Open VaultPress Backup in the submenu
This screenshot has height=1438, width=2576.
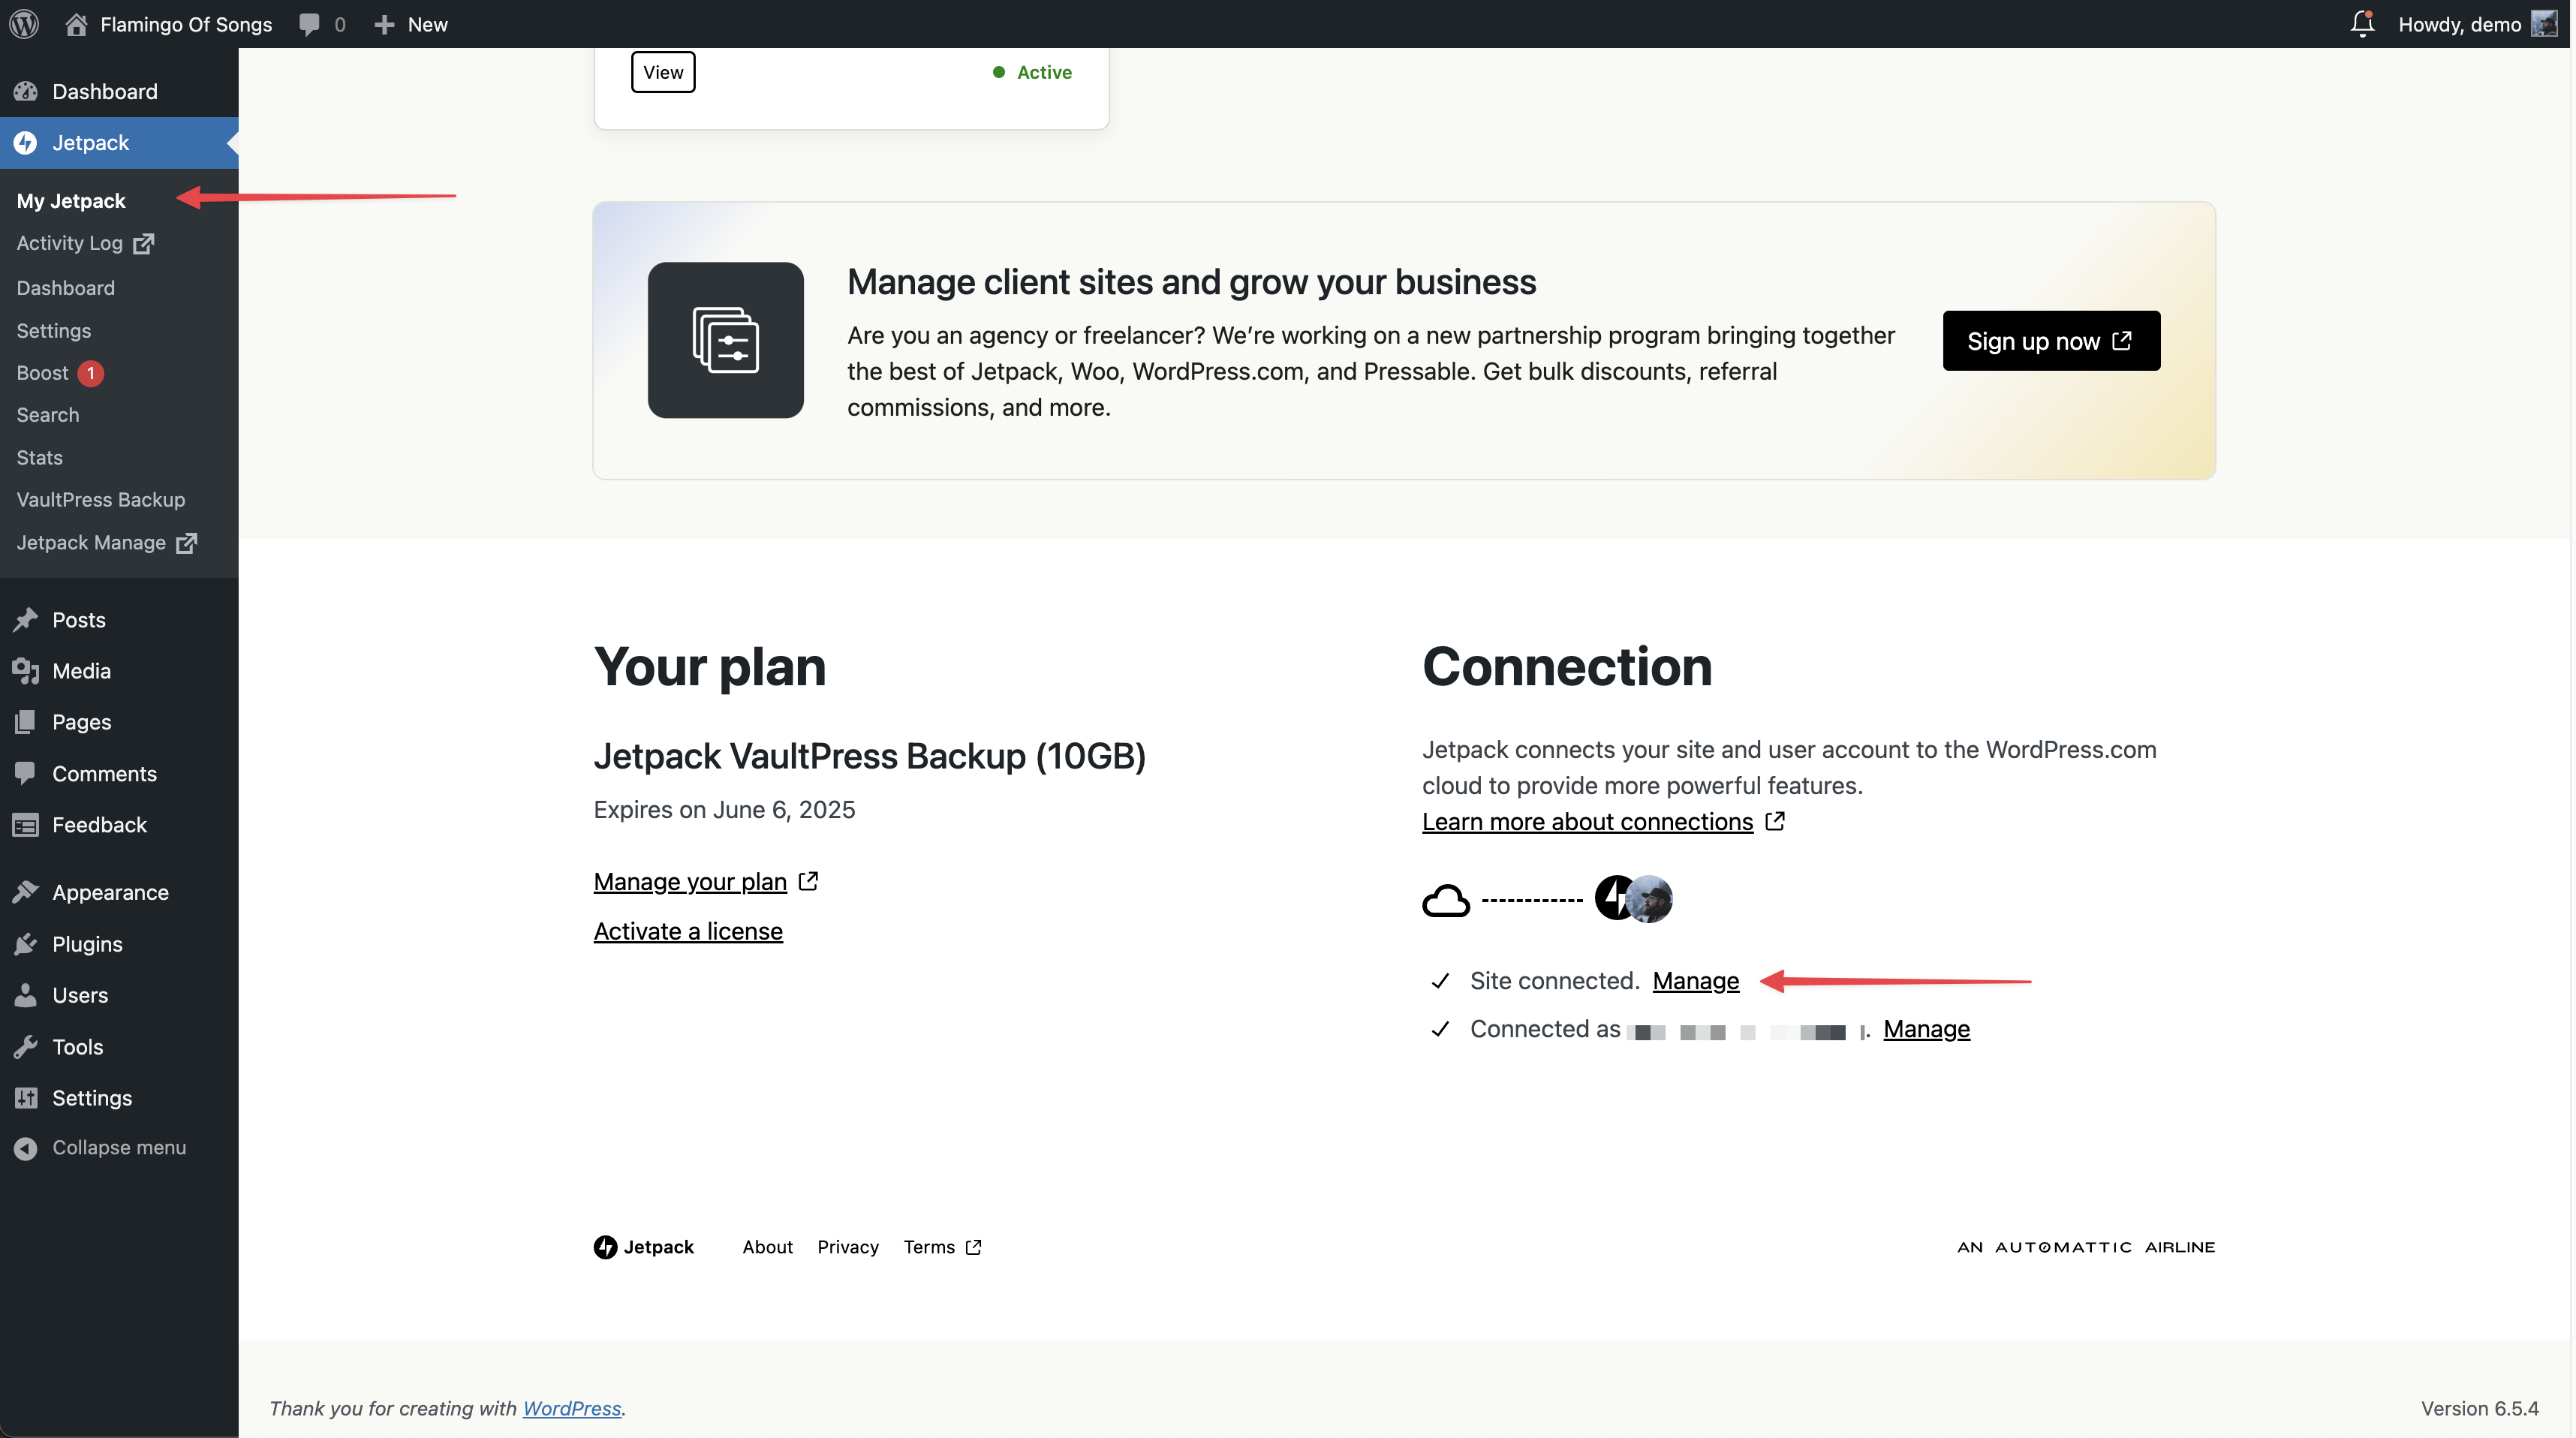click(100, 499)
